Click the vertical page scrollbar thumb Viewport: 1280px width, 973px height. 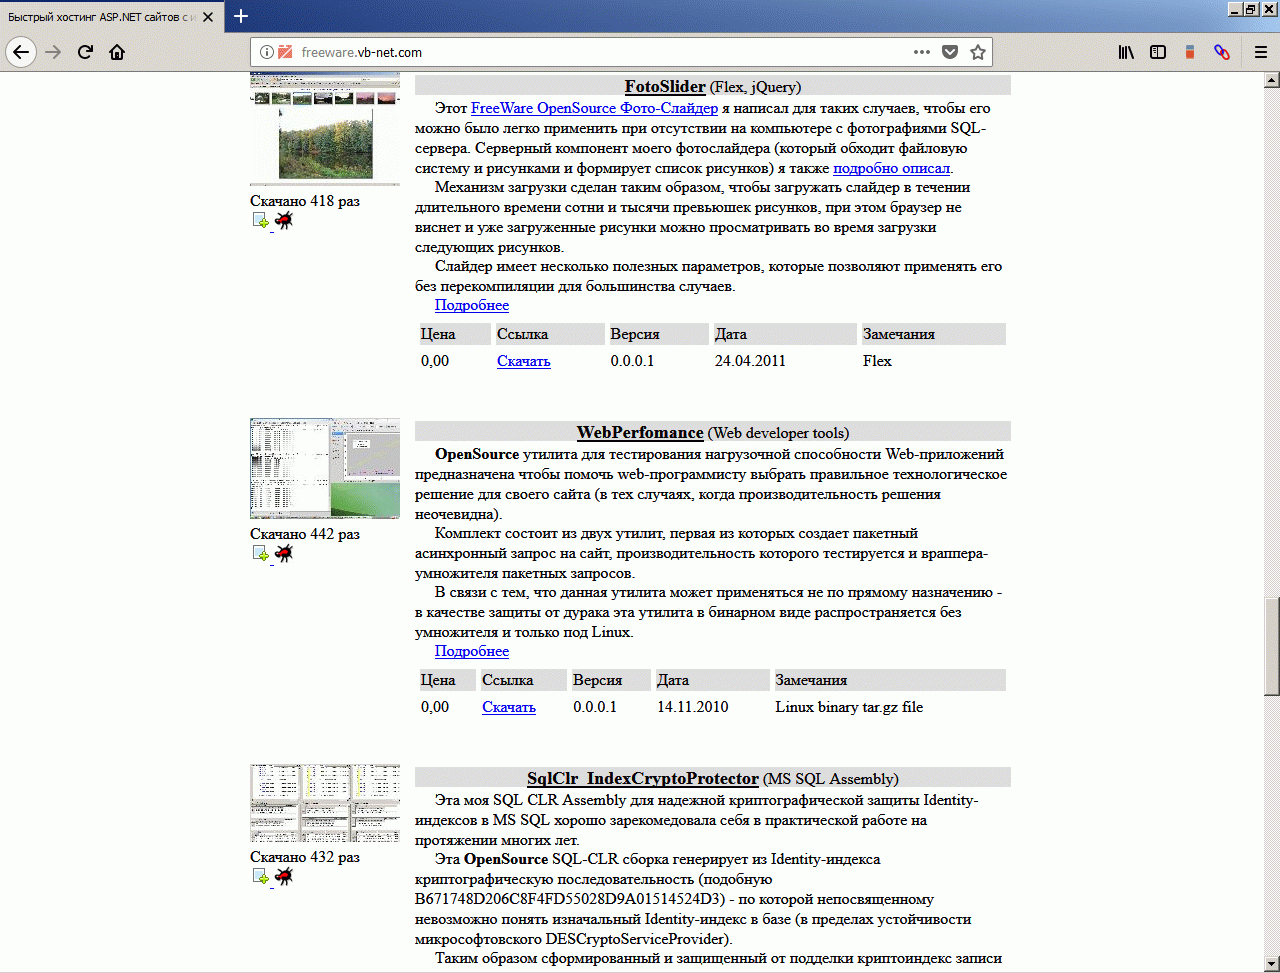(x=1272, y=646)
